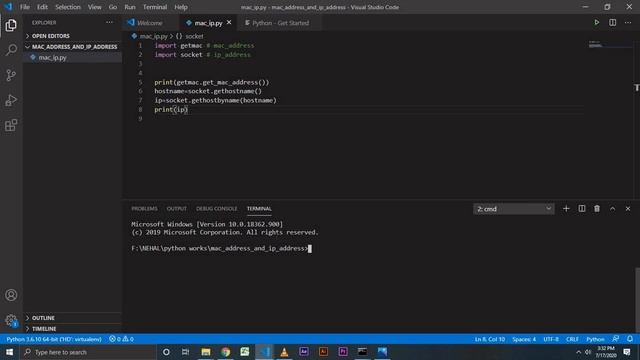The width and height of the screenshot is (640, 360).
Task: Click Python 3.6.10 interpreter in status bar
Action: 53,339
